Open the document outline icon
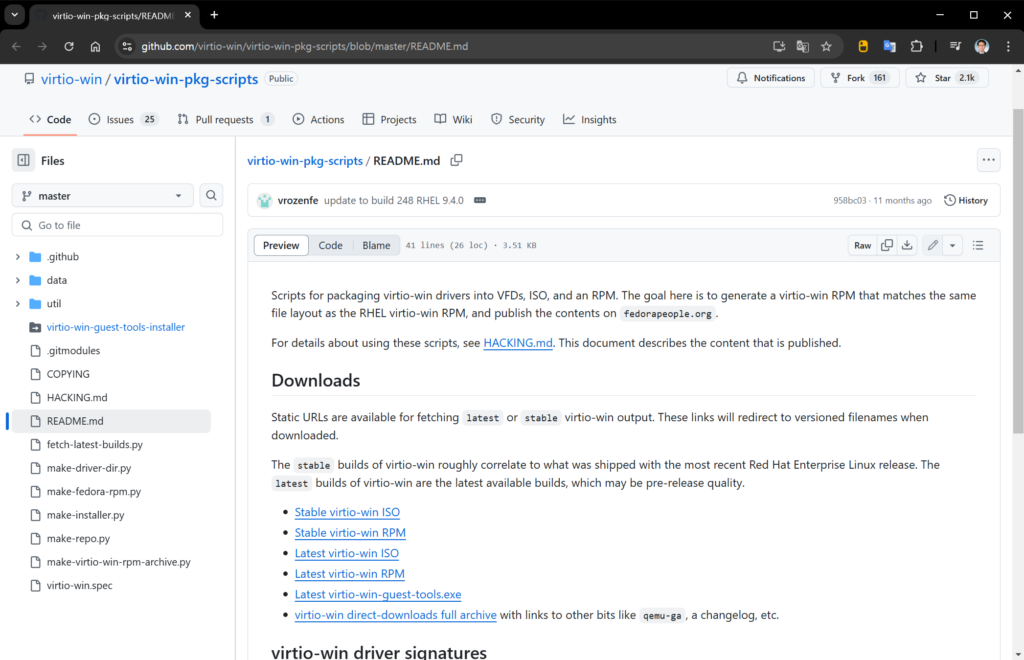Viewport: 1024px width, 660px height. (x=978, y=245)
